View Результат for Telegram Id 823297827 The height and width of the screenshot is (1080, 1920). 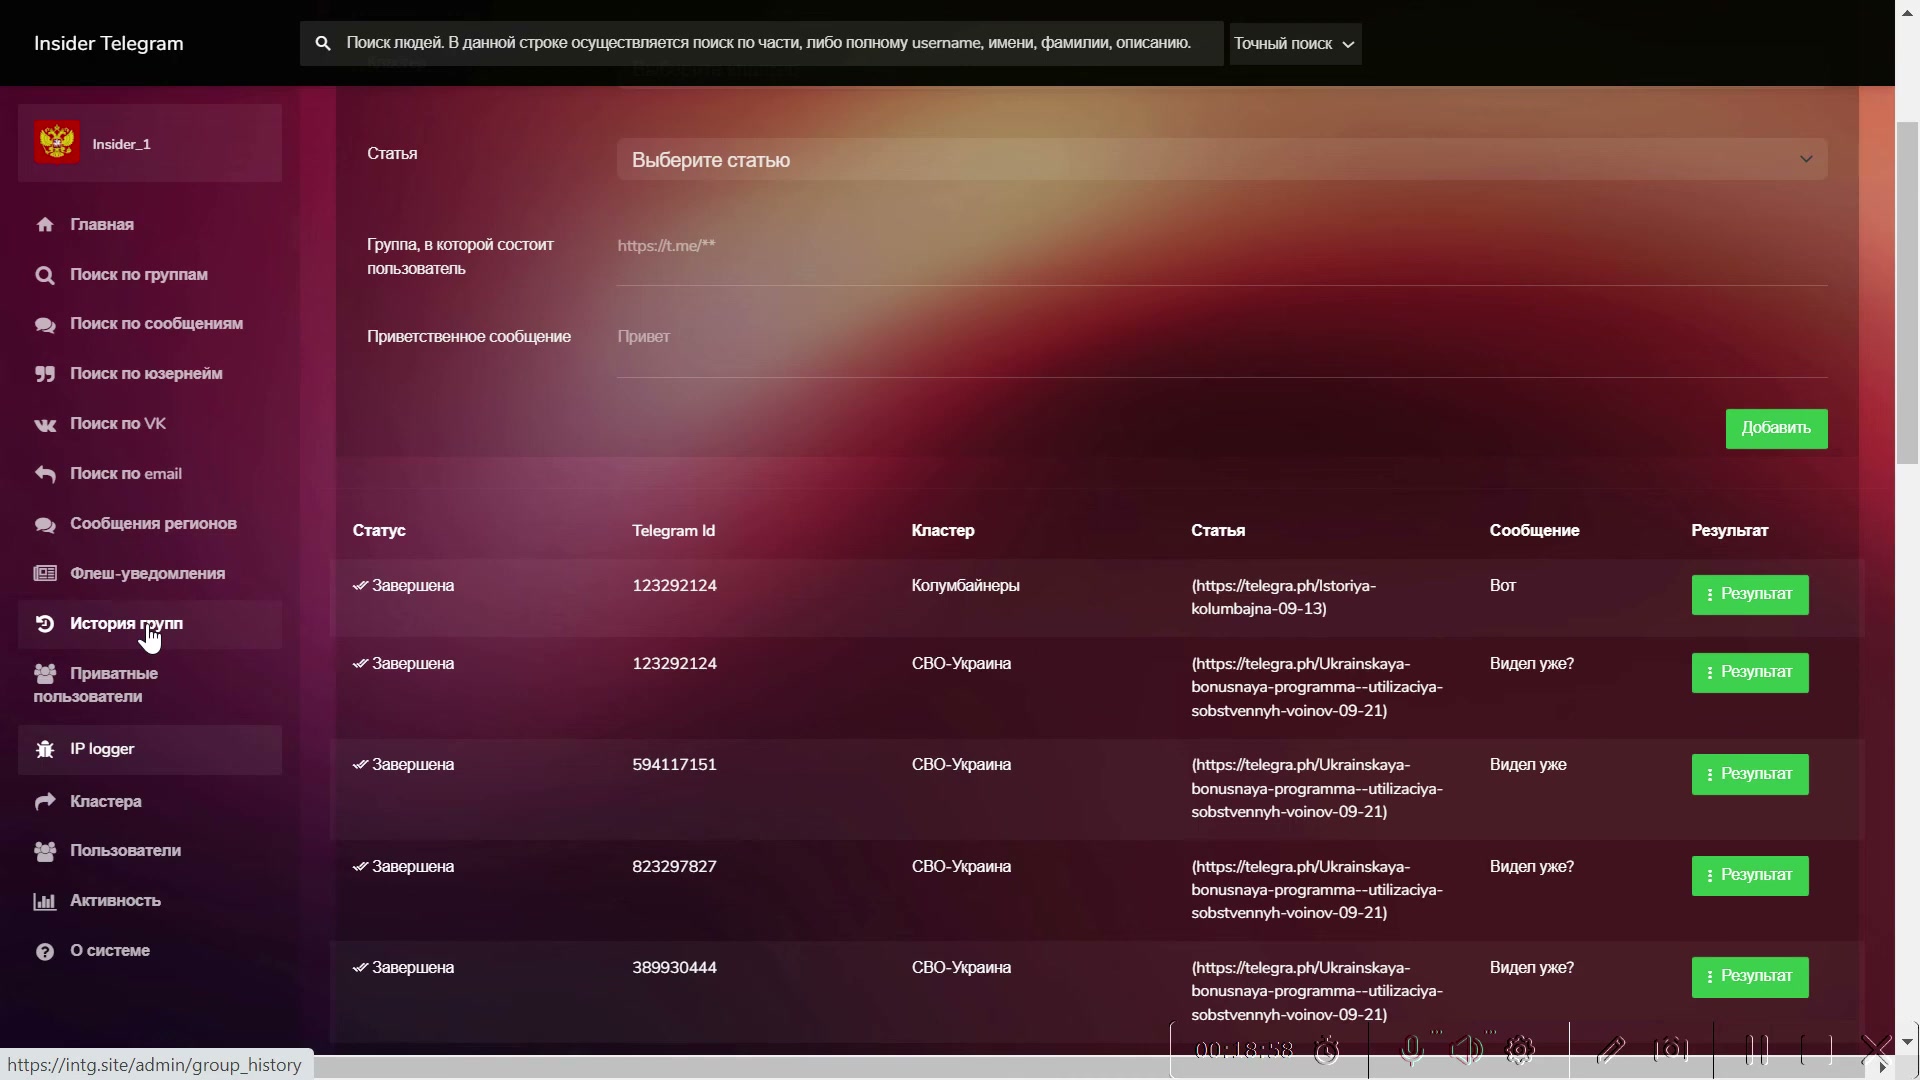pos(1750,876)
